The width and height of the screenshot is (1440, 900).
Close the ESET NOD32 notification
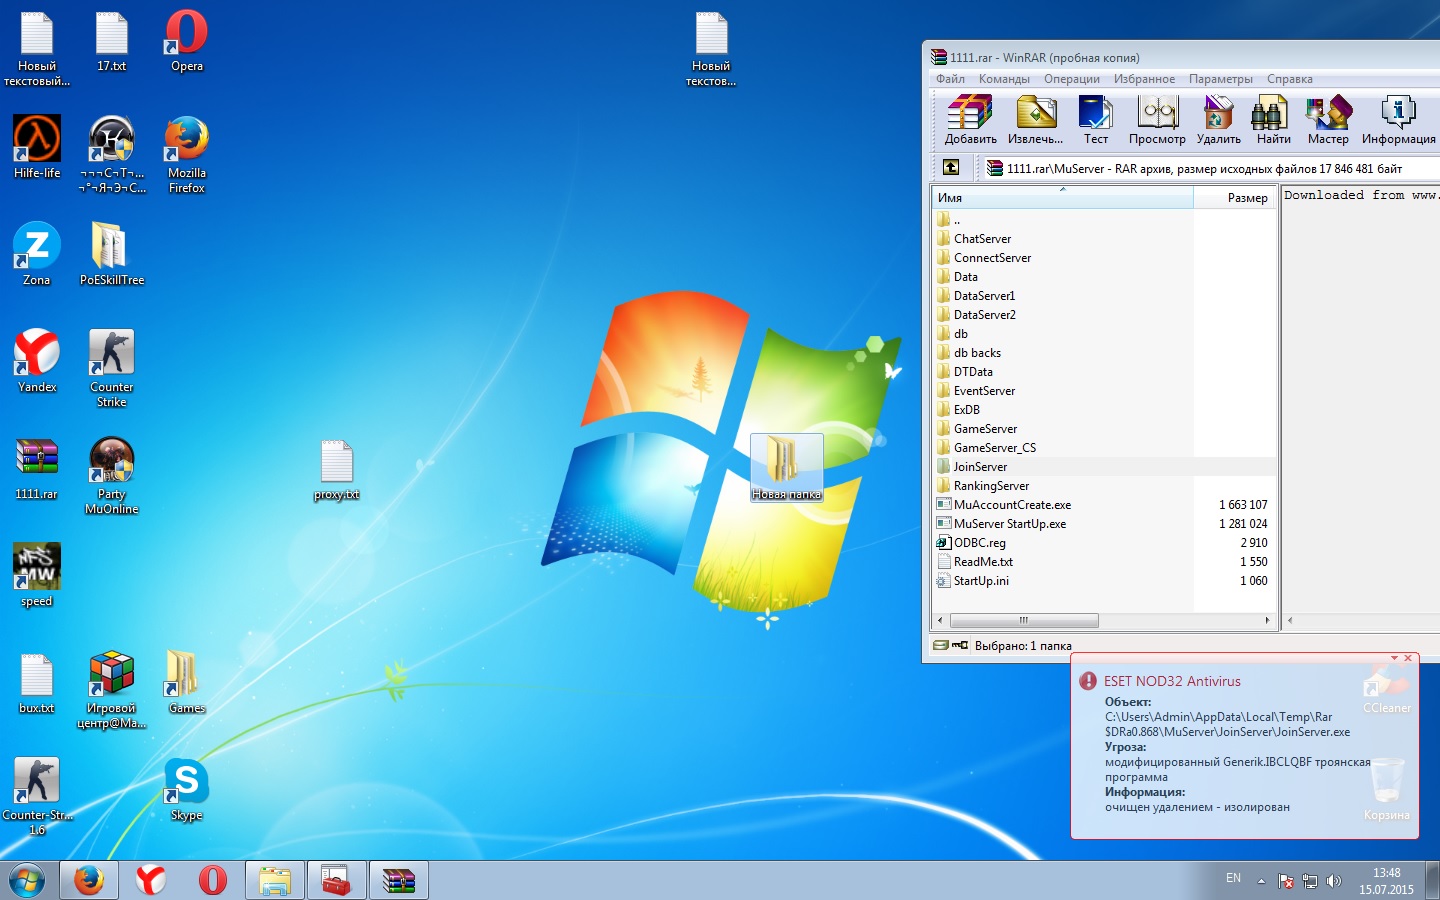(x=1408, y=658)
